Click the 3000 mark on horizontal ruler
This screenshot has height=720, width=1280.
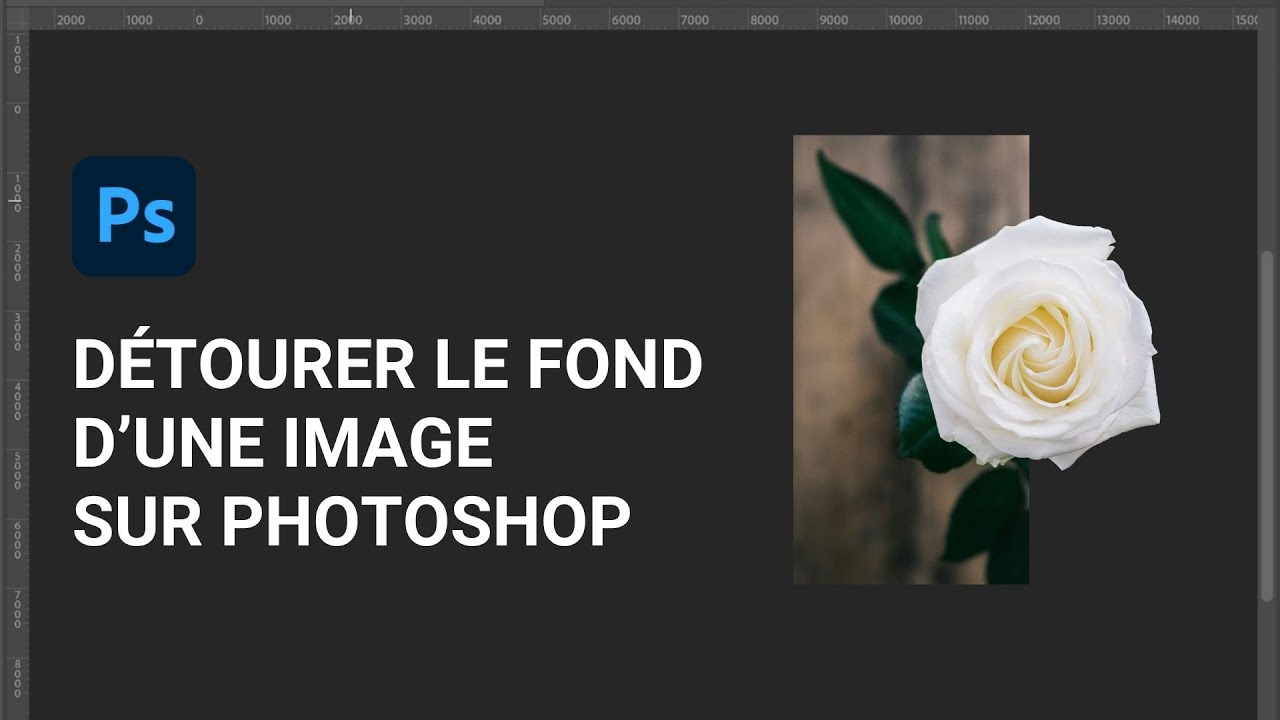coord(418,20)
